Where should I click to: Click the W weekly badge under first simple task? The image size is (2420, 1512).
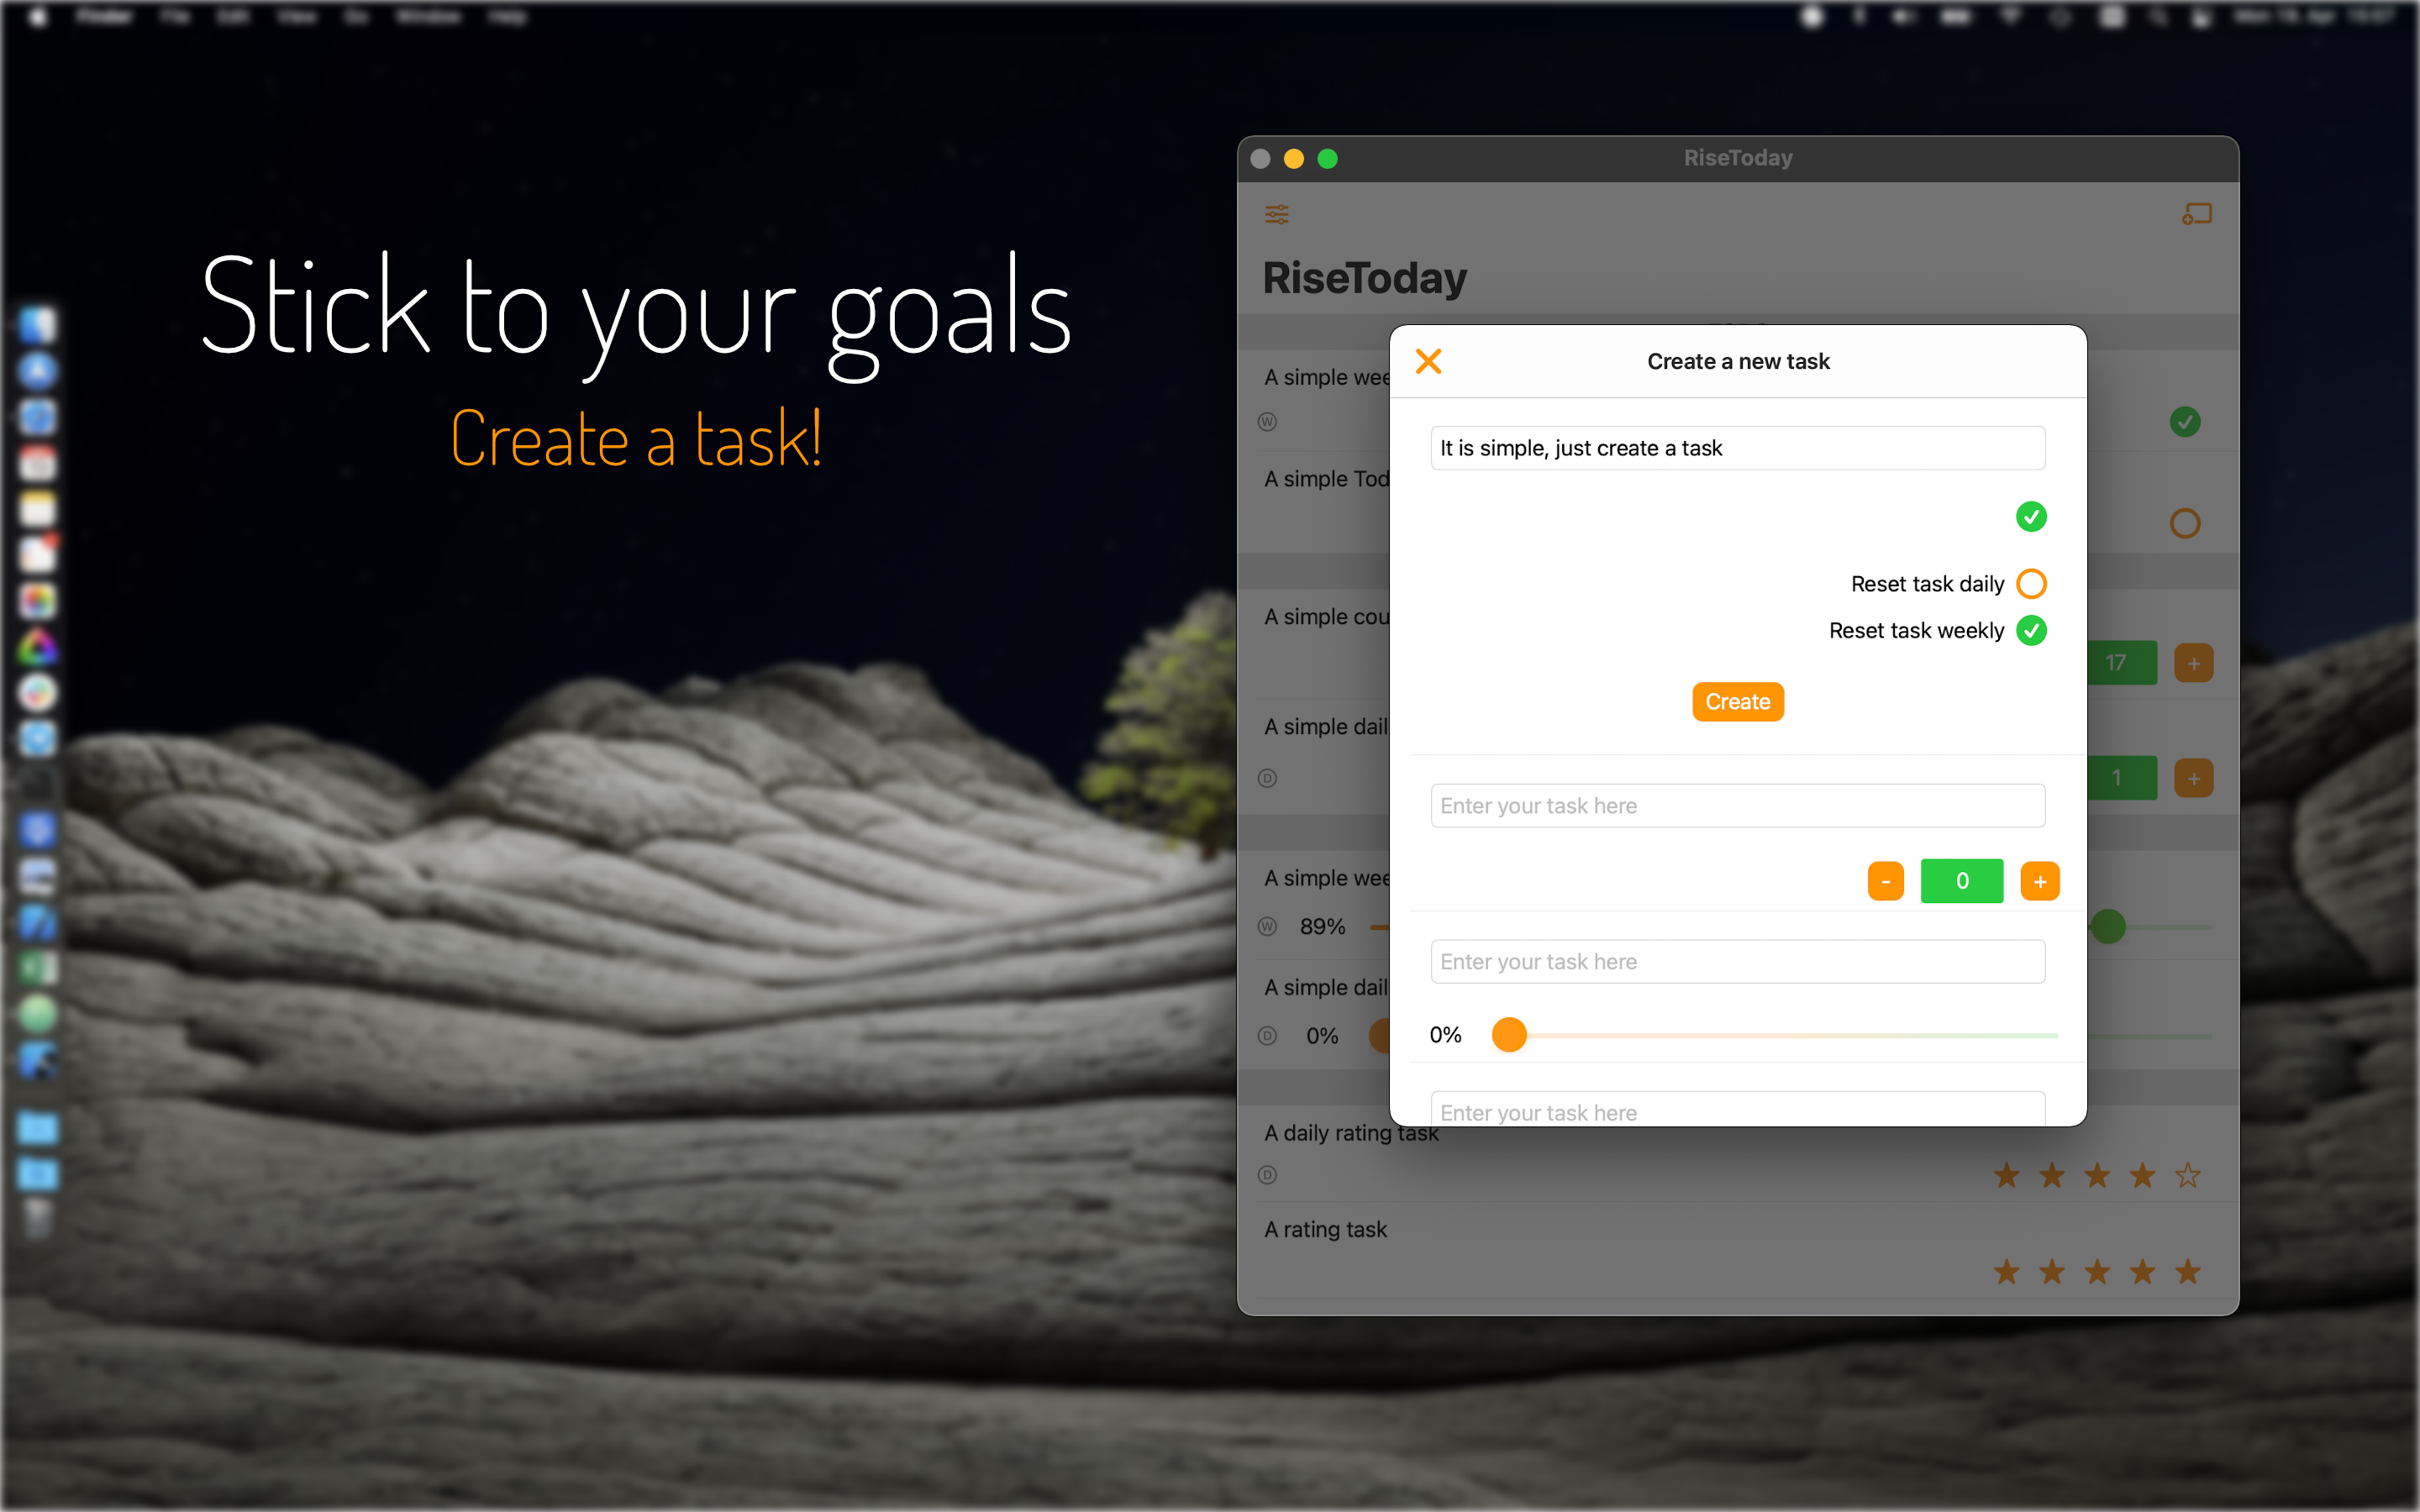tap(1267, 422)
